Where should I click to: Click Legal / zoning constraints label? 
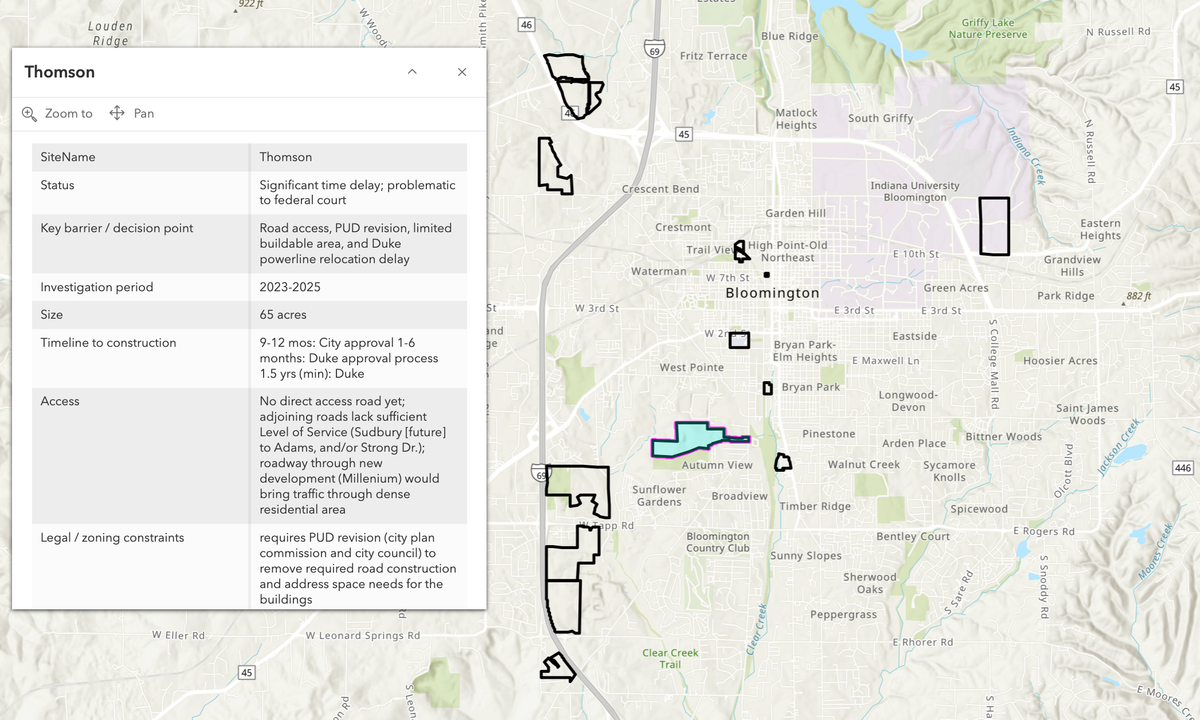point(112,538)
